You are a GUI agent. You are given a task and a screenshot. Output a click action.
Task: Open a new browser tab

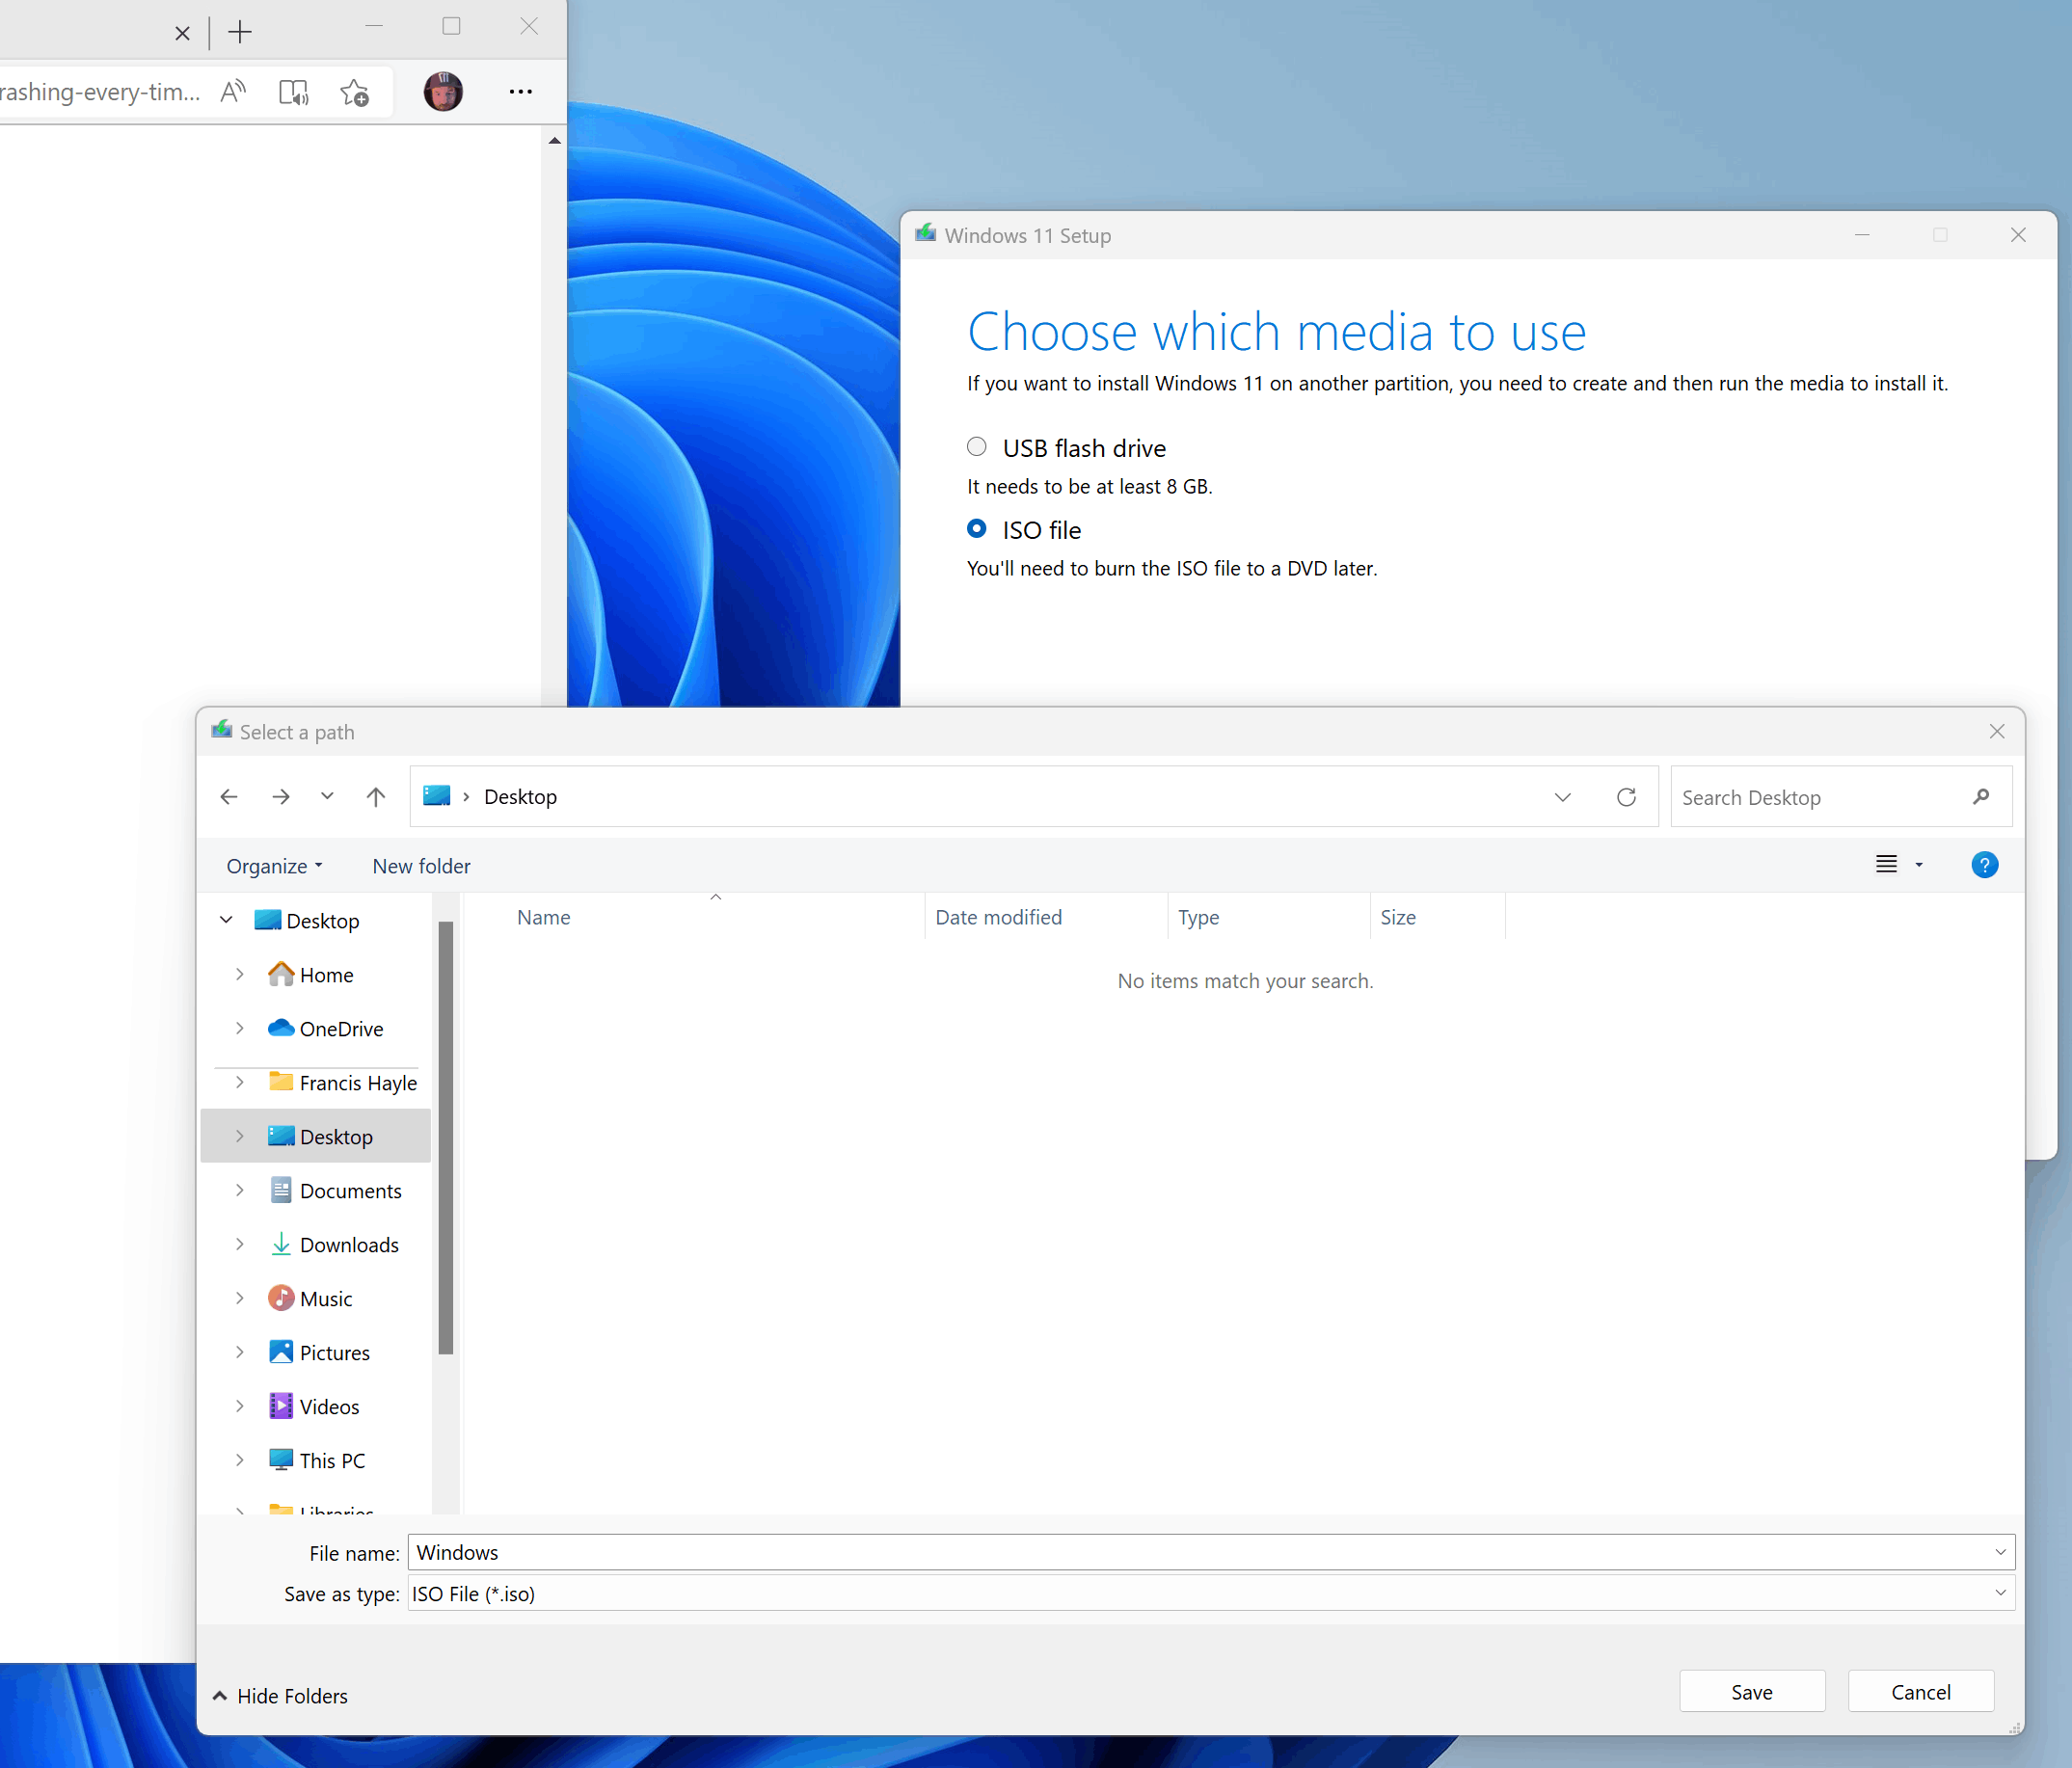pos(240,32)
